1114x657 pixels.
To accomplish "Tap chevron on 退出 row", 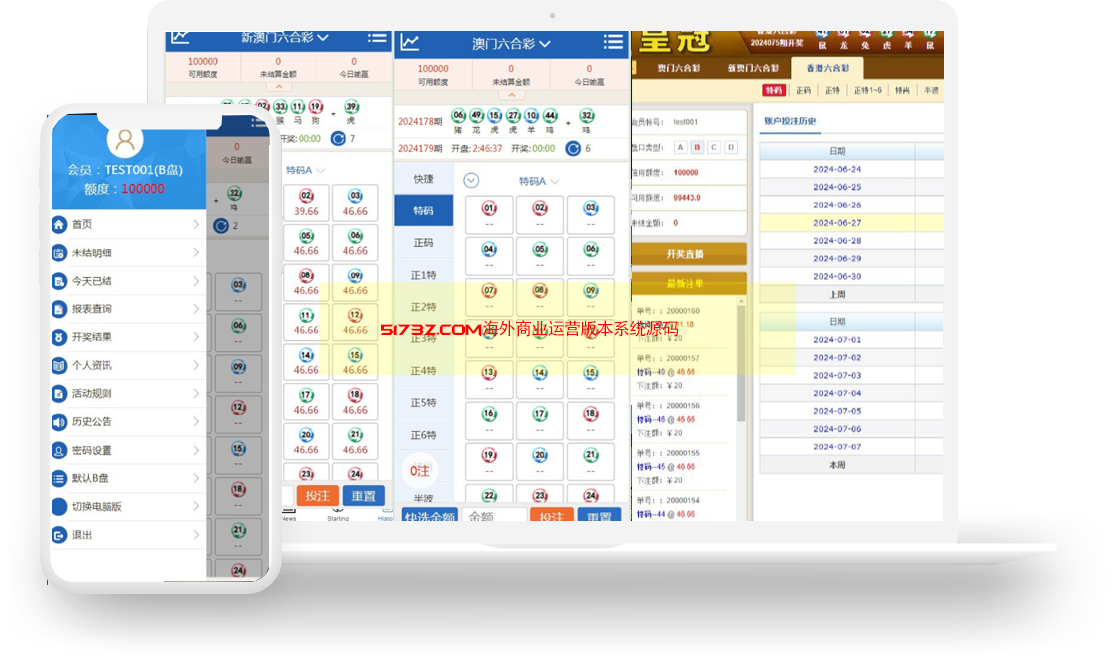I will (196, 535).
